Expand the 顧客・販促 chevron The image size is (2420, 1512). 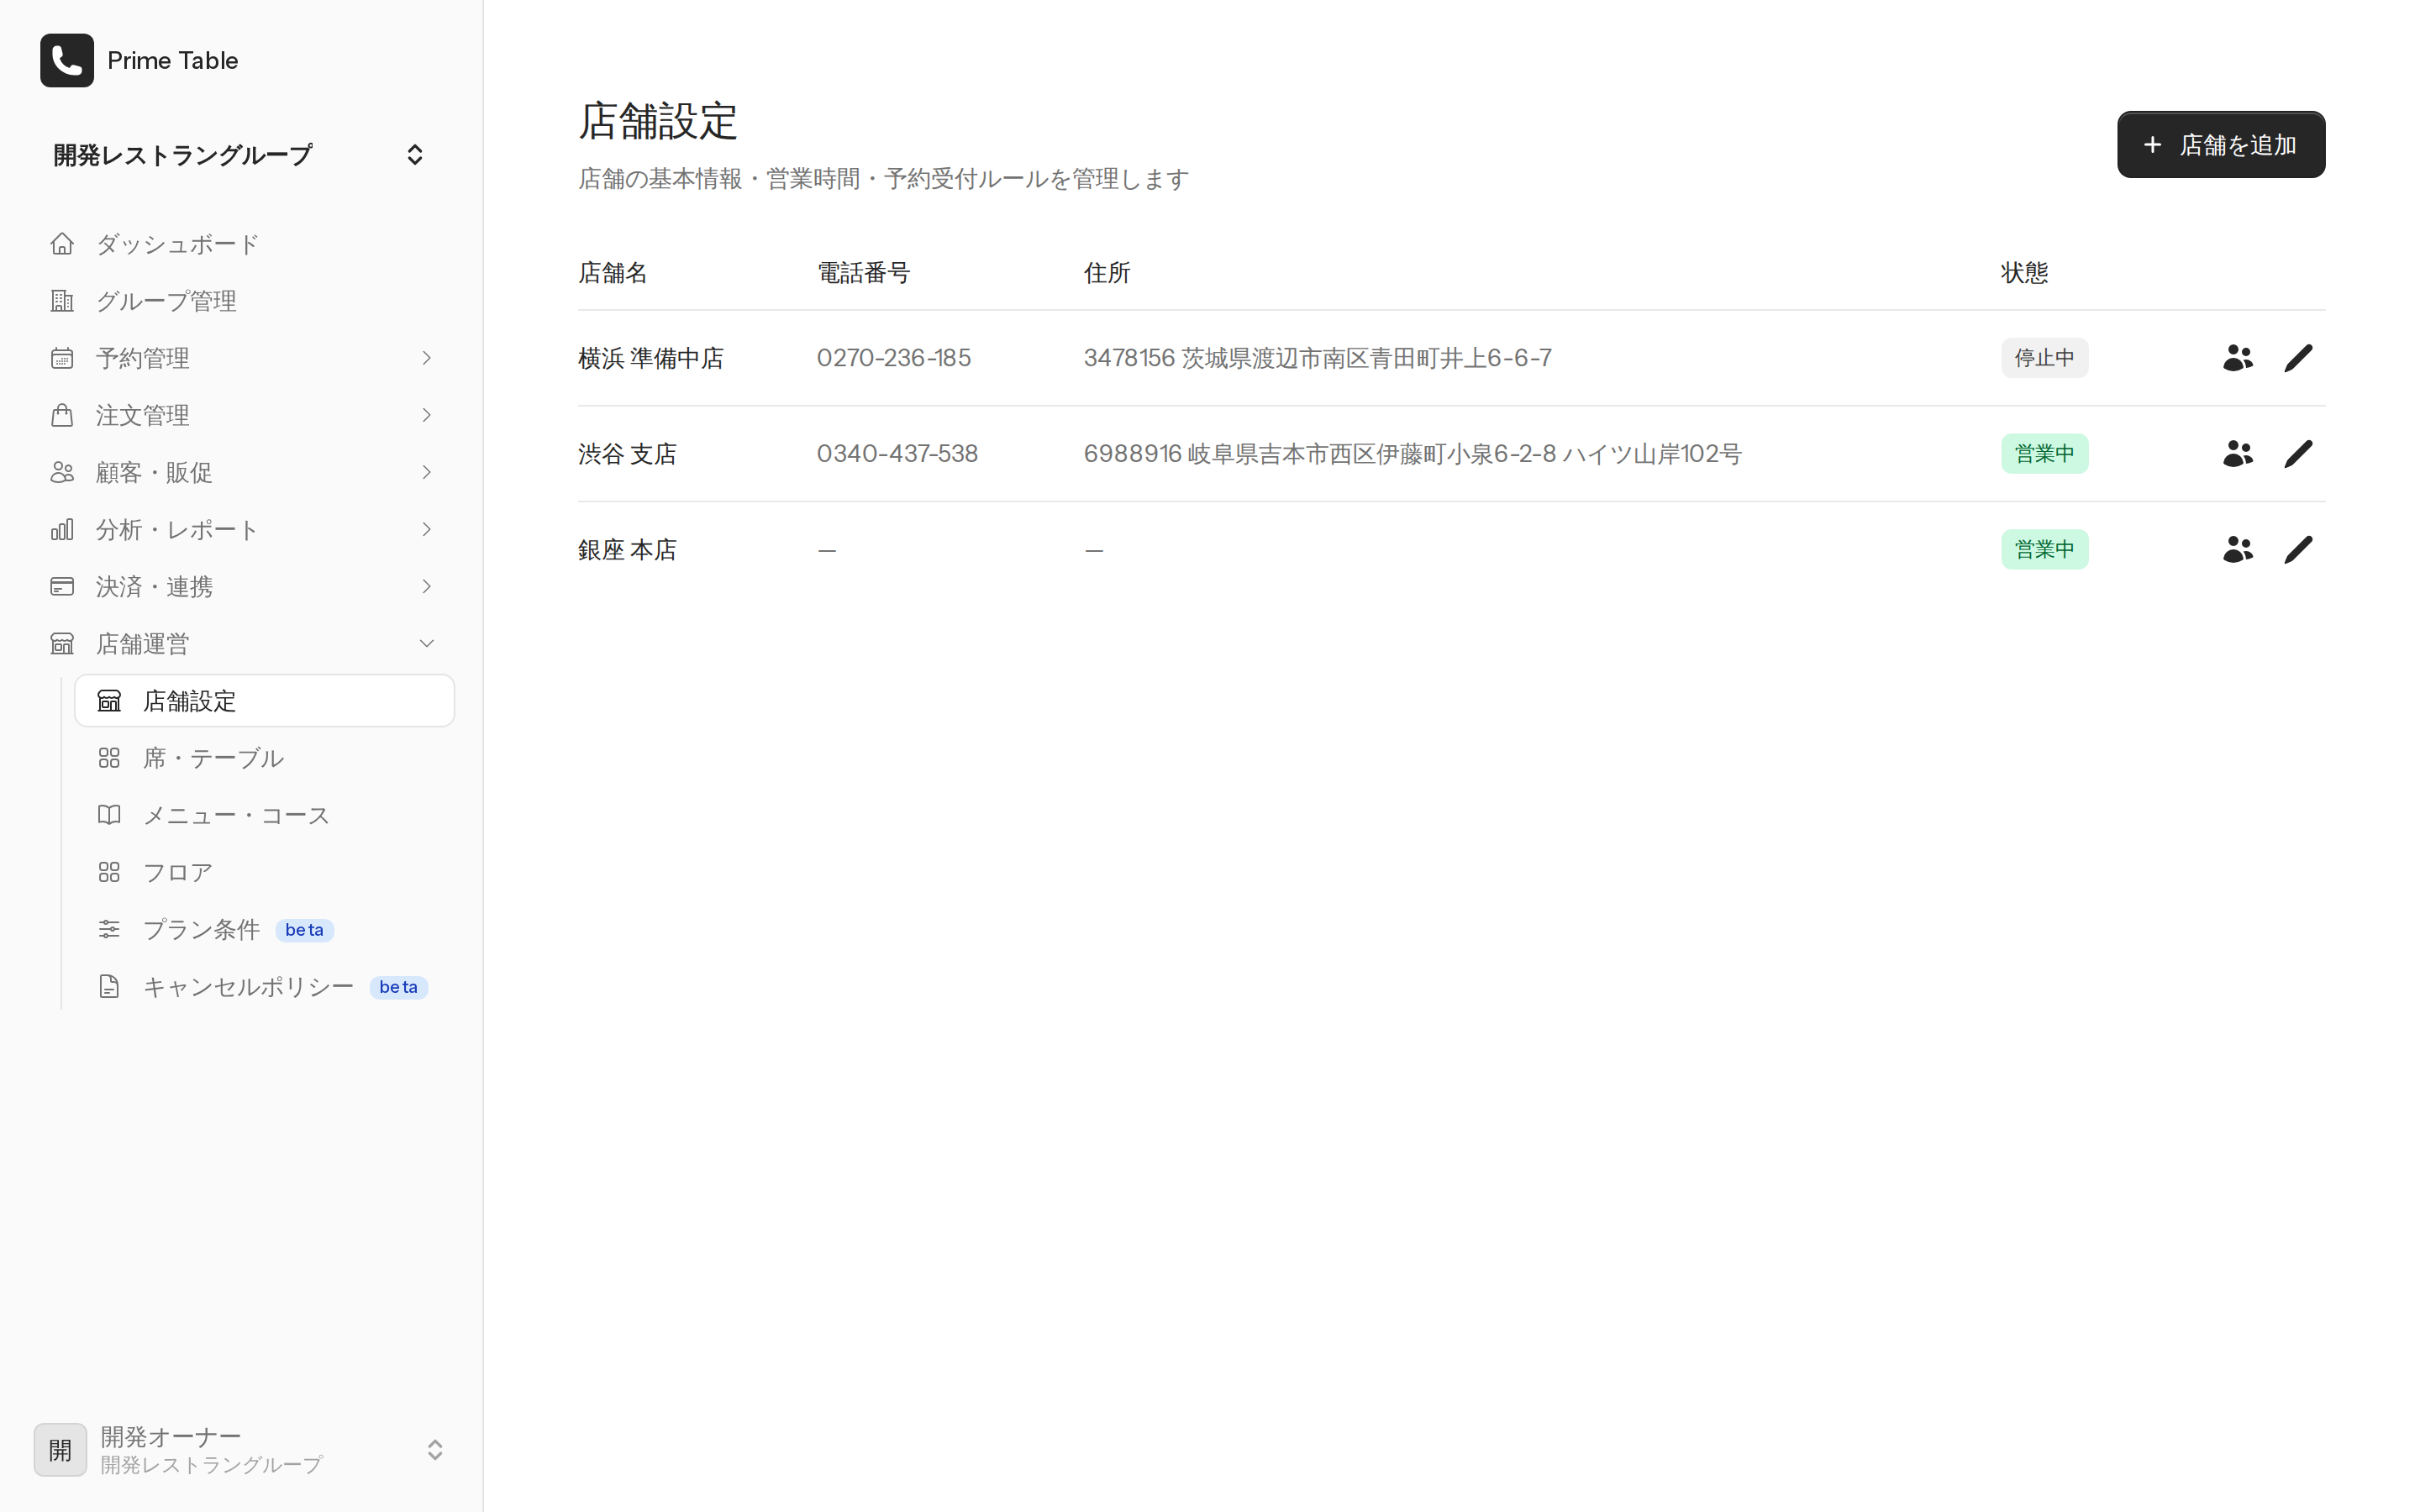[x=427, y=472]
